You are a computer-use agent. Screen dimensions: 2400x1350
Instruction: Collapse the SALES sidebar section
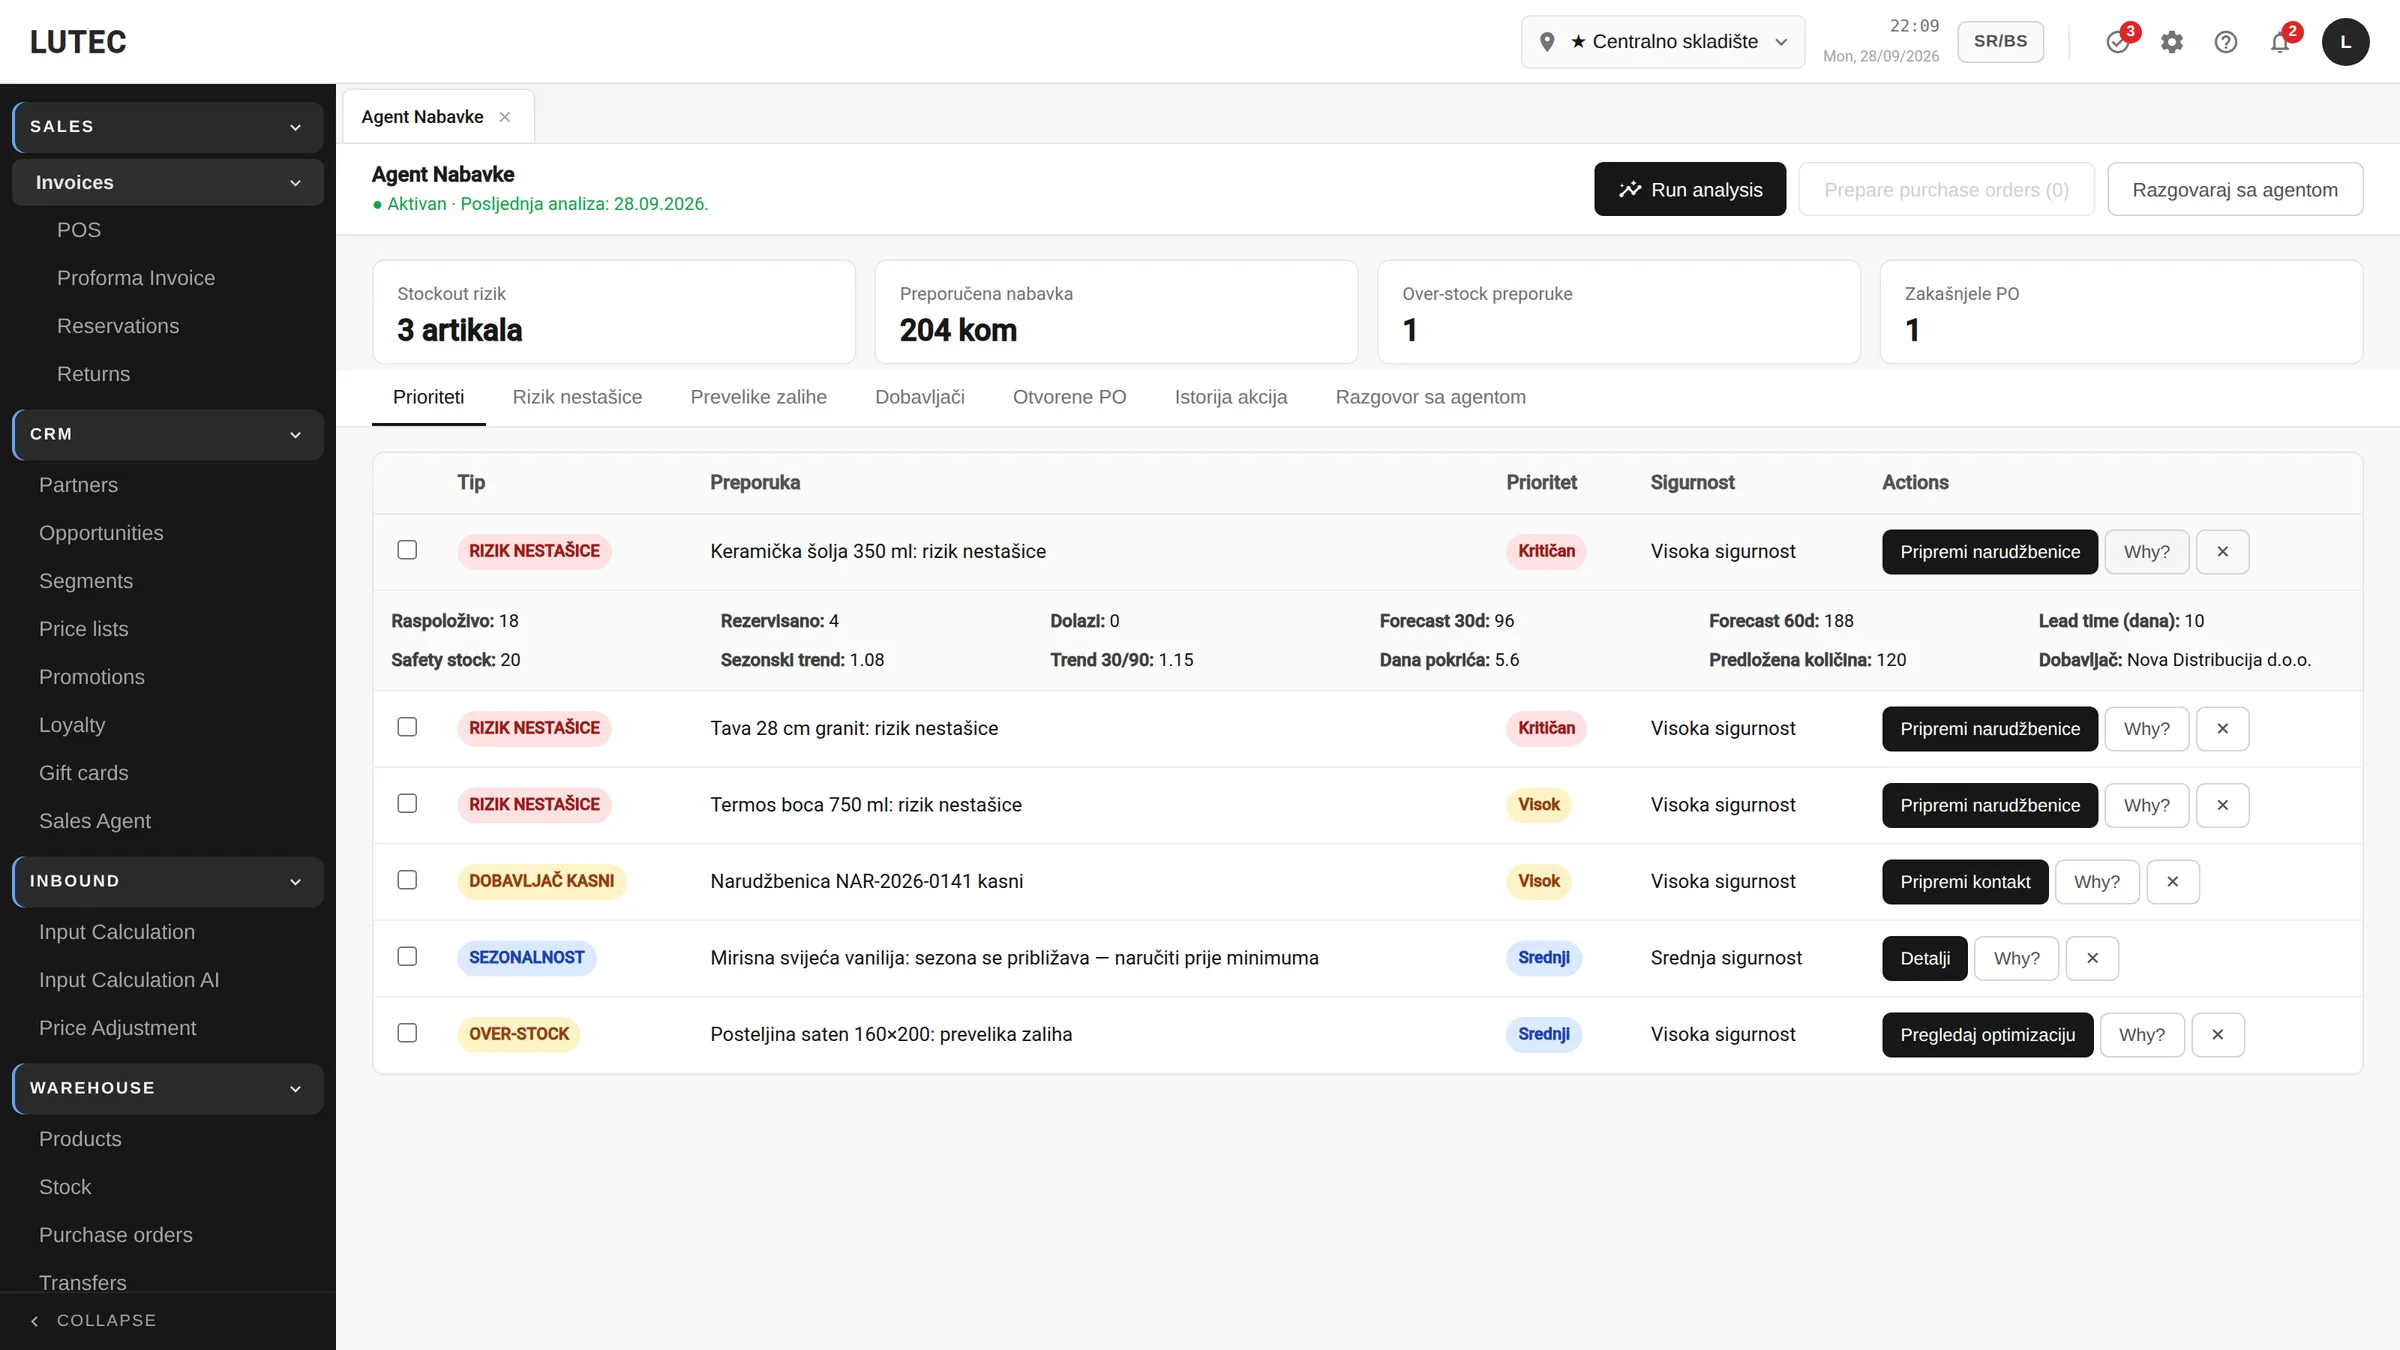tap(167, 127)
